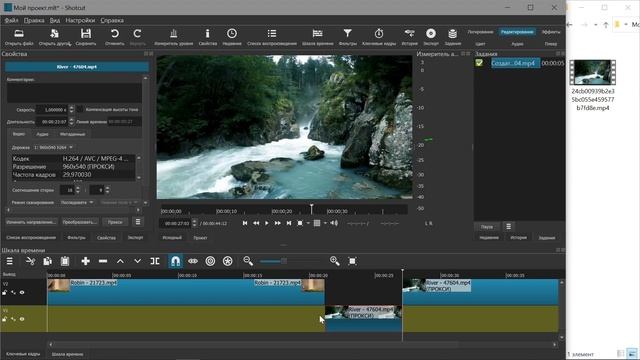
Task: Click the timeline Copy icon
Action: click(47, 261)
